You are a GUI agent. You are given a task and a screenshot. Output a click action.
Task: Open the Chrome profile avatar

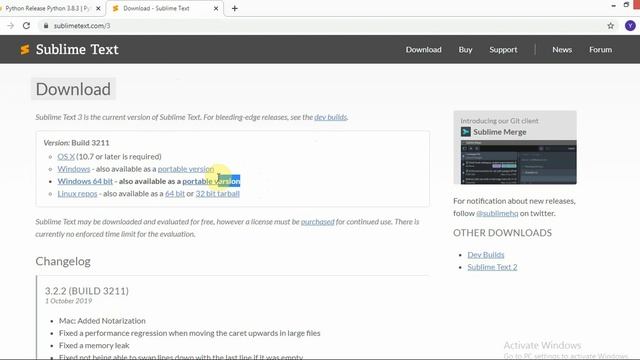pos(630,26)
